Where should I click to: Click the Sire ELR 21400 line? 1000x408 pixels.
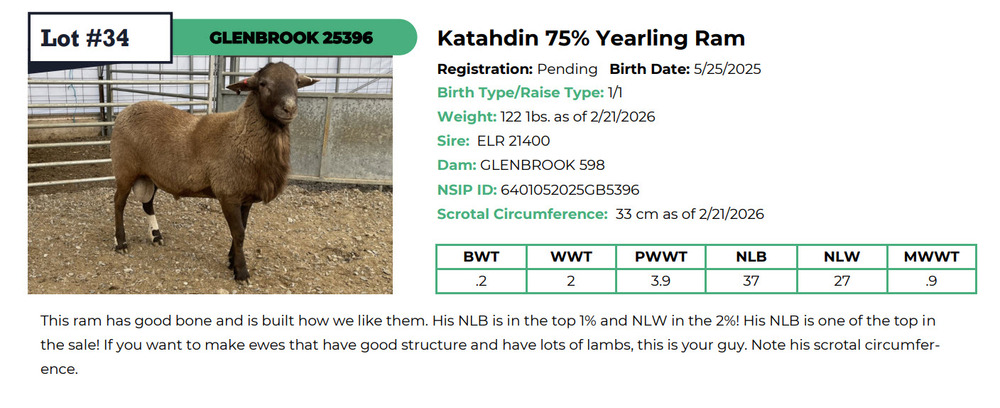(x=493, y=141)
